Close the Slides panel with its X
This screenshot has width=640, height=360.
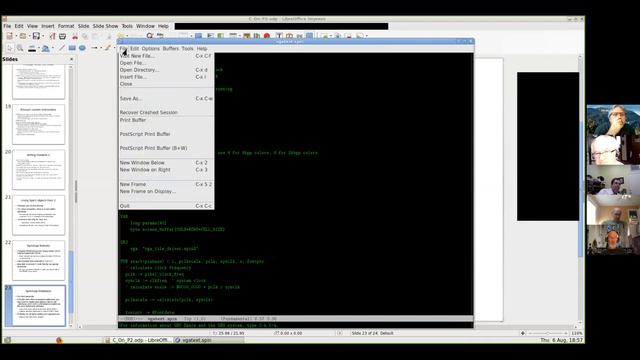72,59
